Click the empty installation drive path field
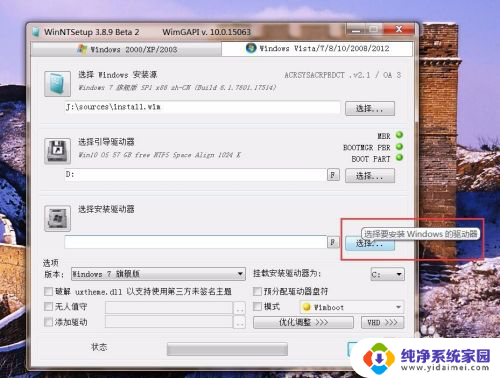Image resolution: width=500 pixels, height=378 pixels. click(195, 242)
